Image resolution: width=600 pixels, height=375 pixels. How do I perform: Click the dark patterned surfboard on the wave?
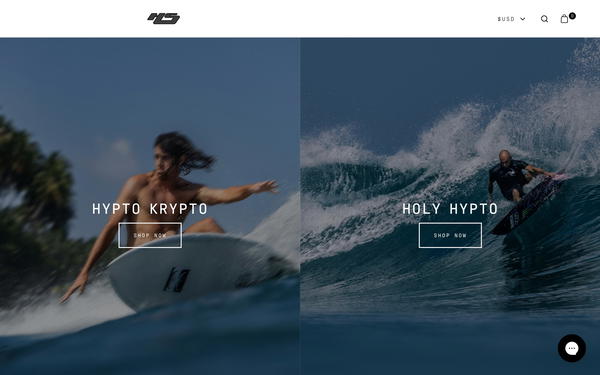point(528,207)
